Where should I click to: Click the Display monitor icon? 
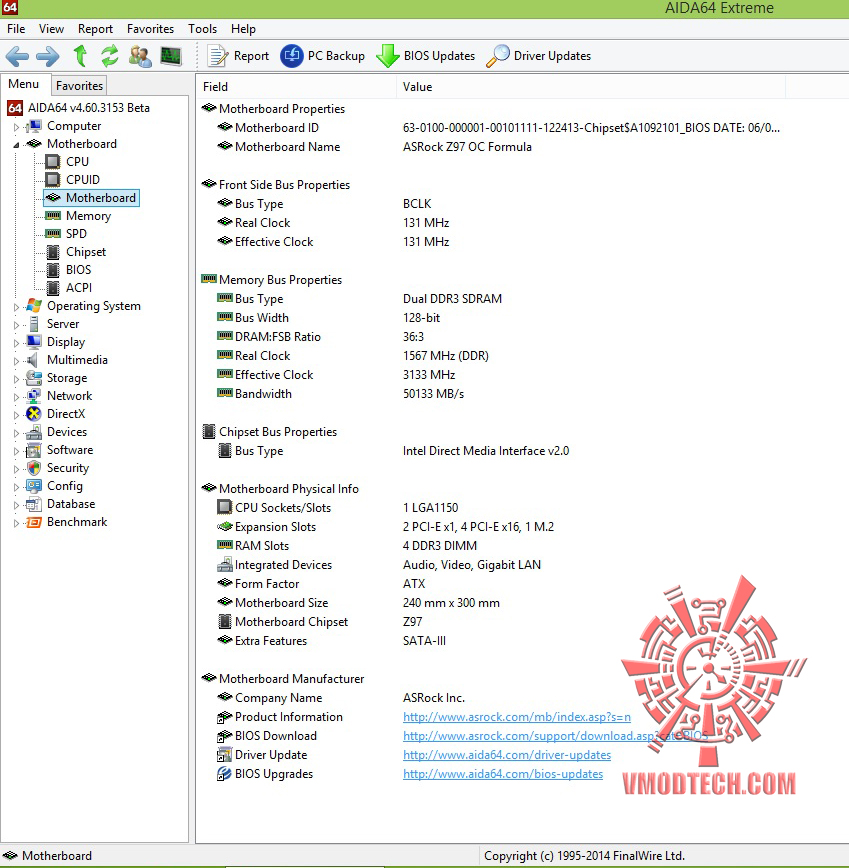34,342
